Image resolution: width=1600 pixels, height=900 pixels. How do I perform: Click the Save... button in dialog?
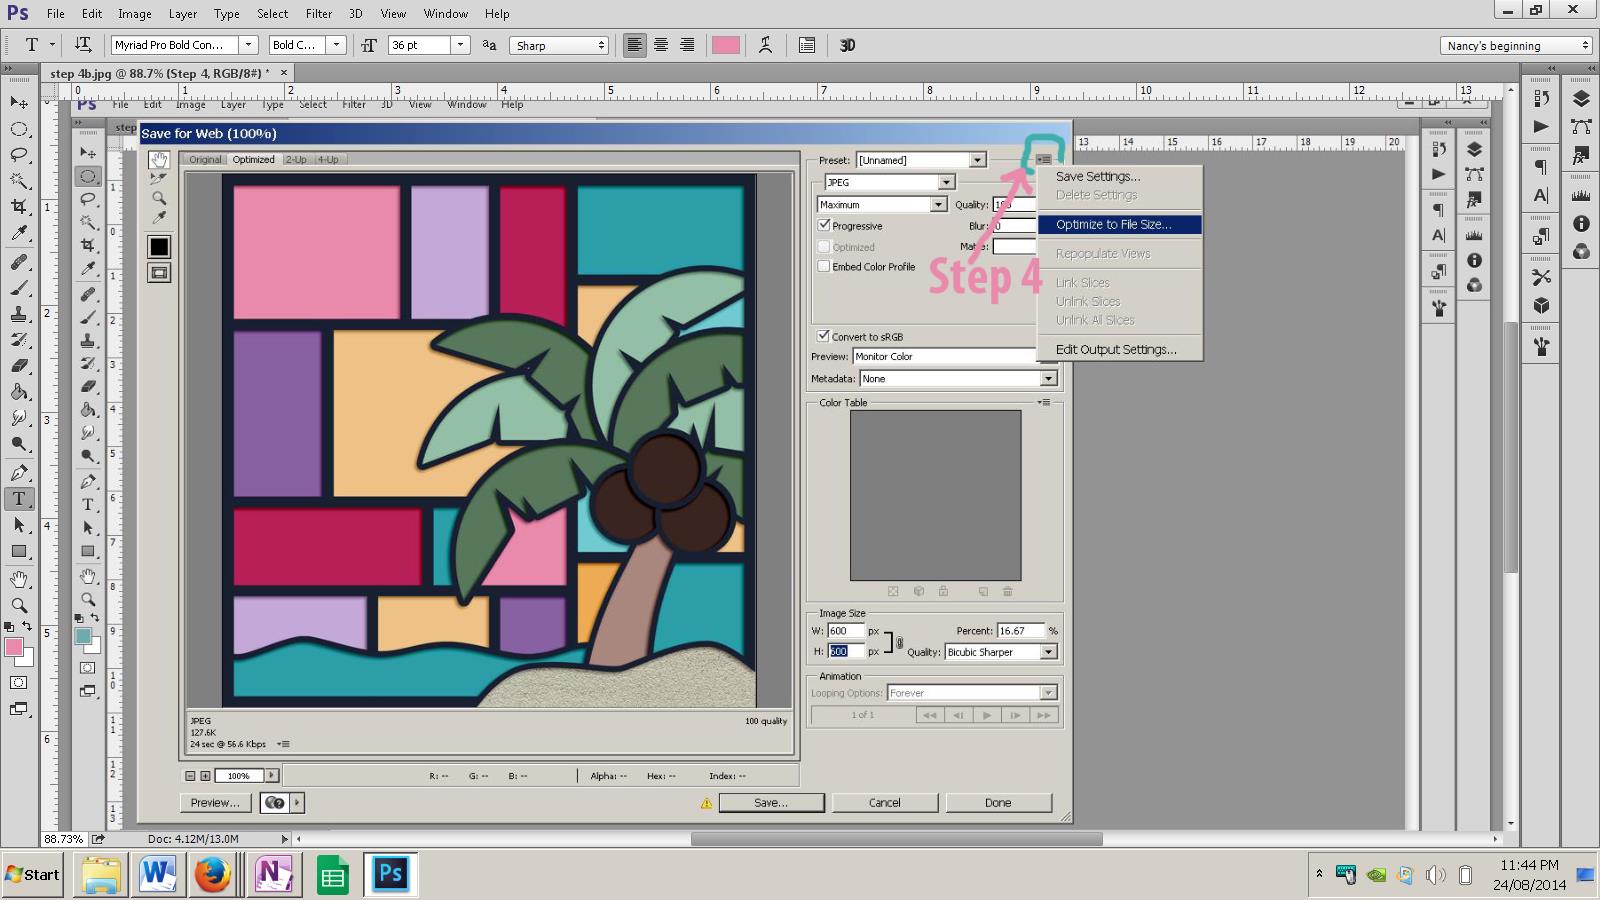coord(771,803)
